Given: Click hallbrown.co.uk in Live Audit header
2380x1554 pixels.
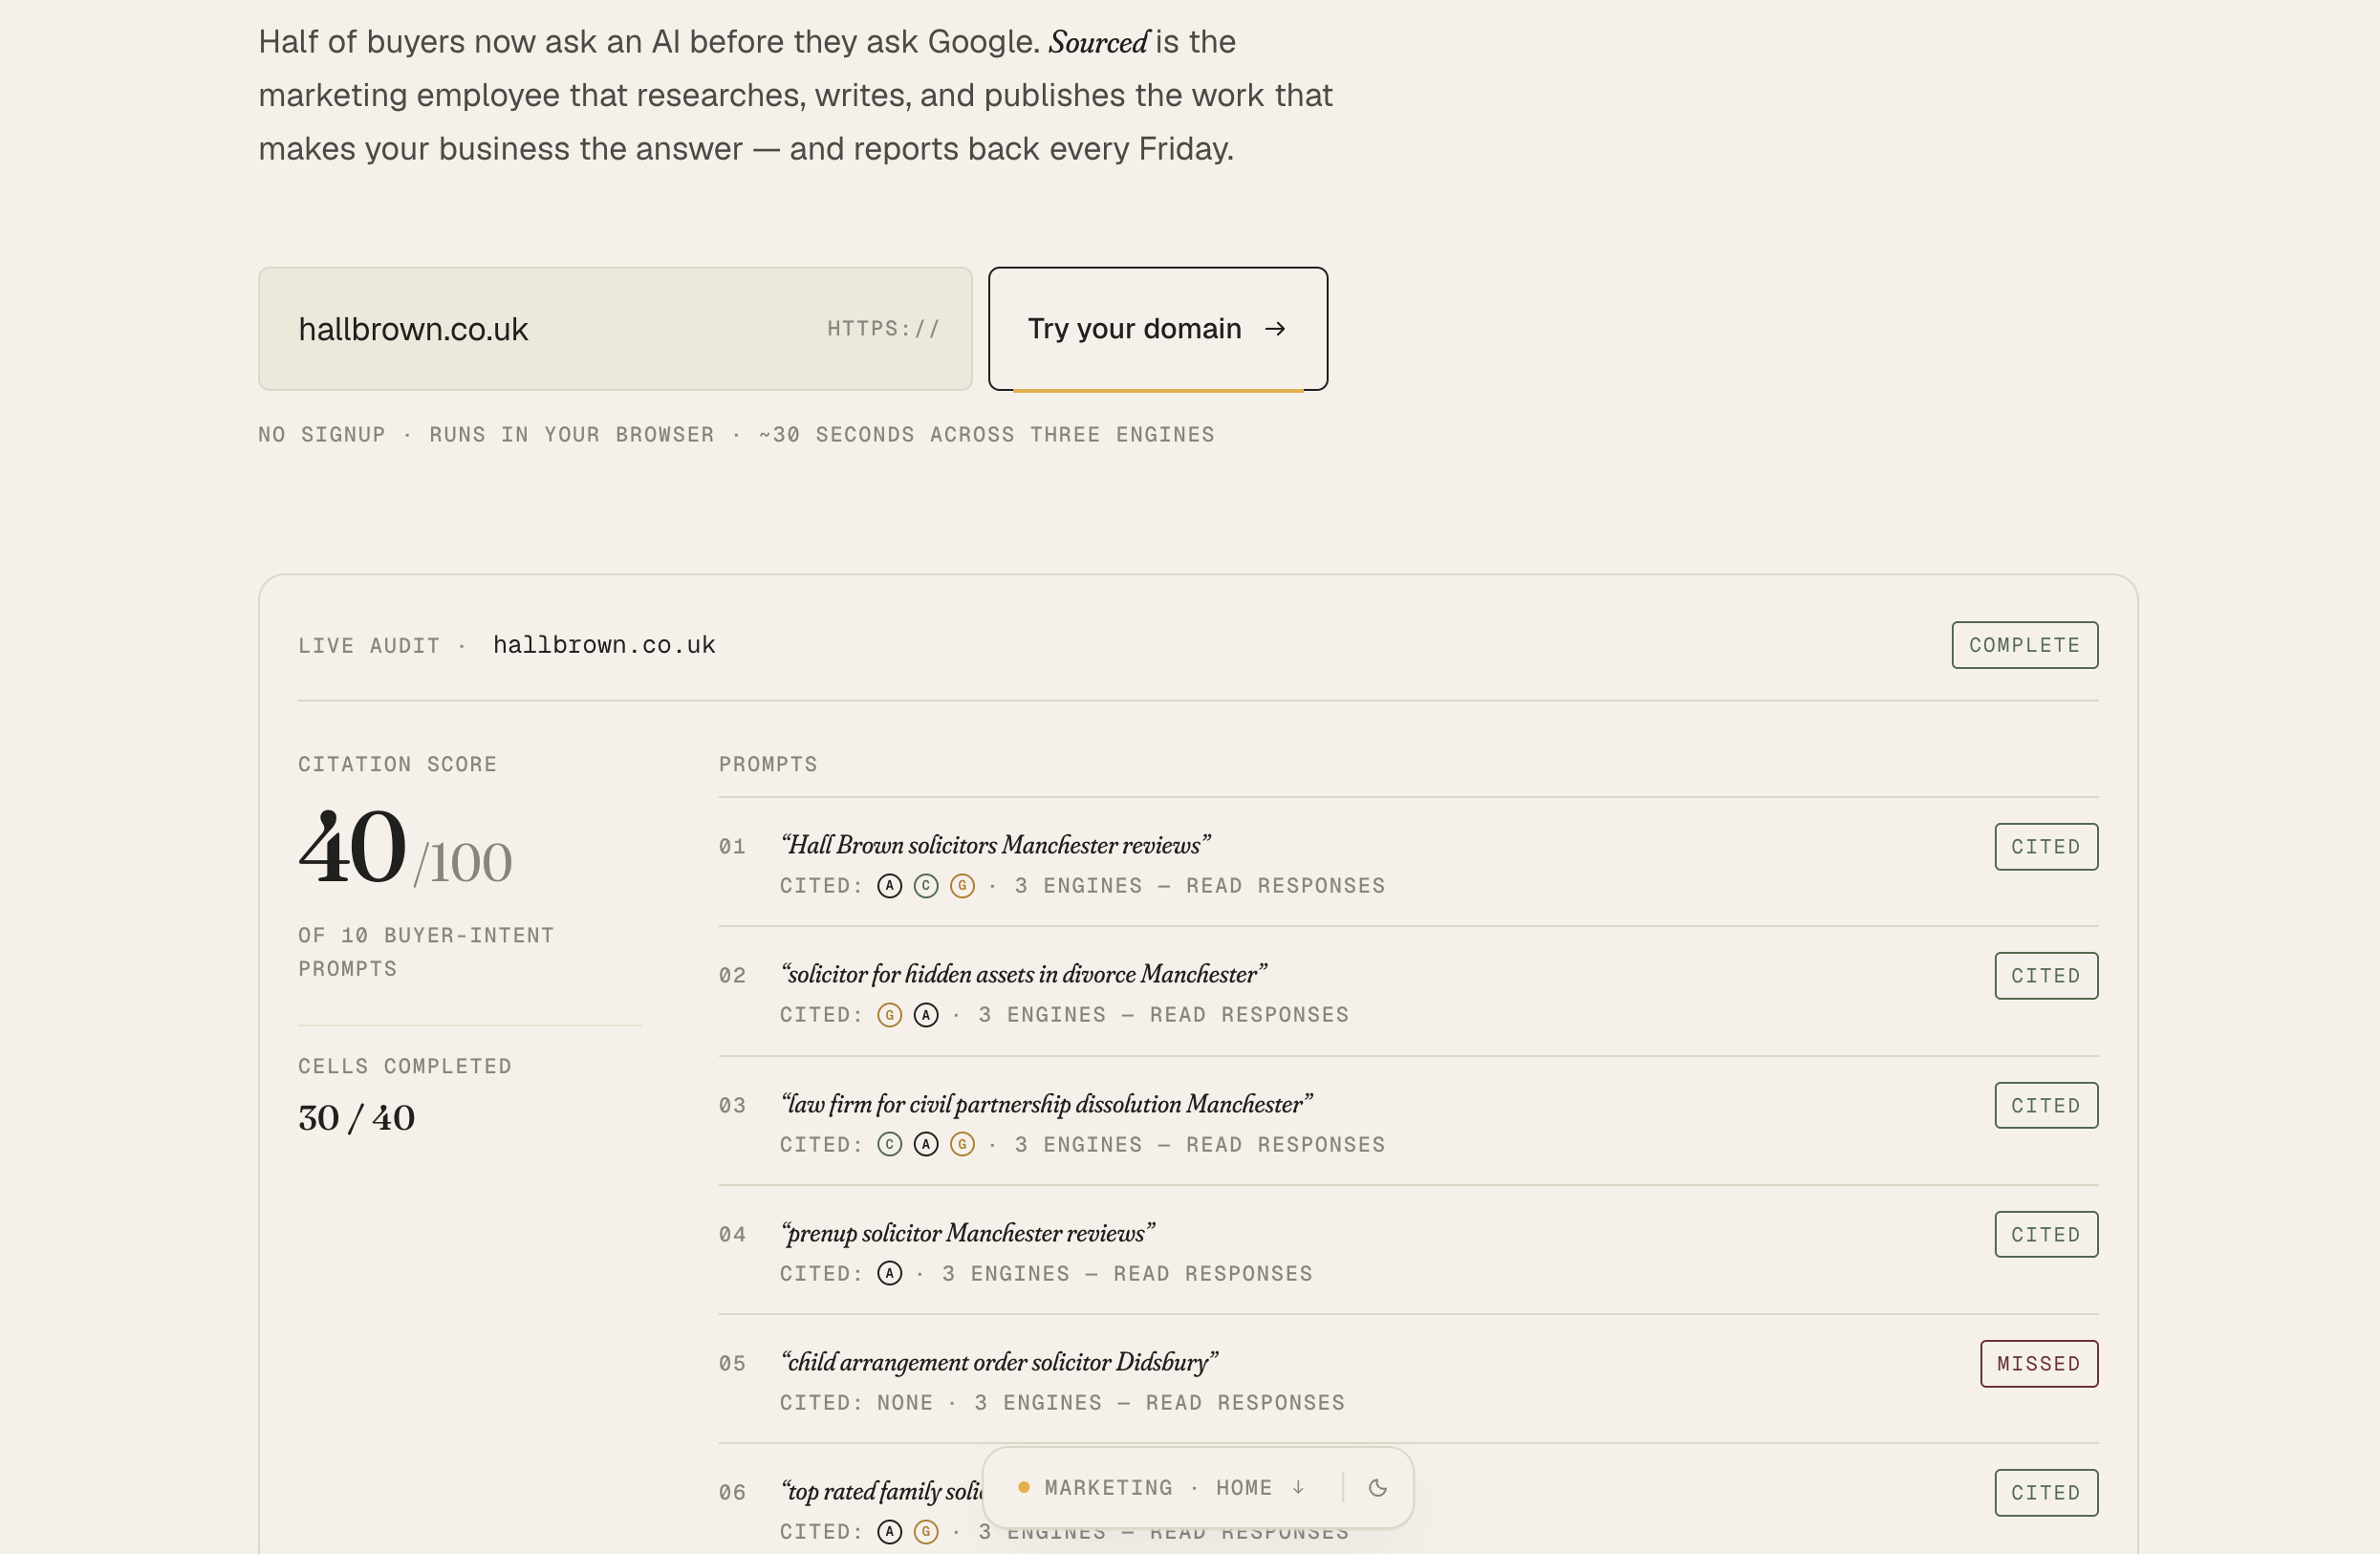Looking at the screenshot, I should (x=604, y=645).
